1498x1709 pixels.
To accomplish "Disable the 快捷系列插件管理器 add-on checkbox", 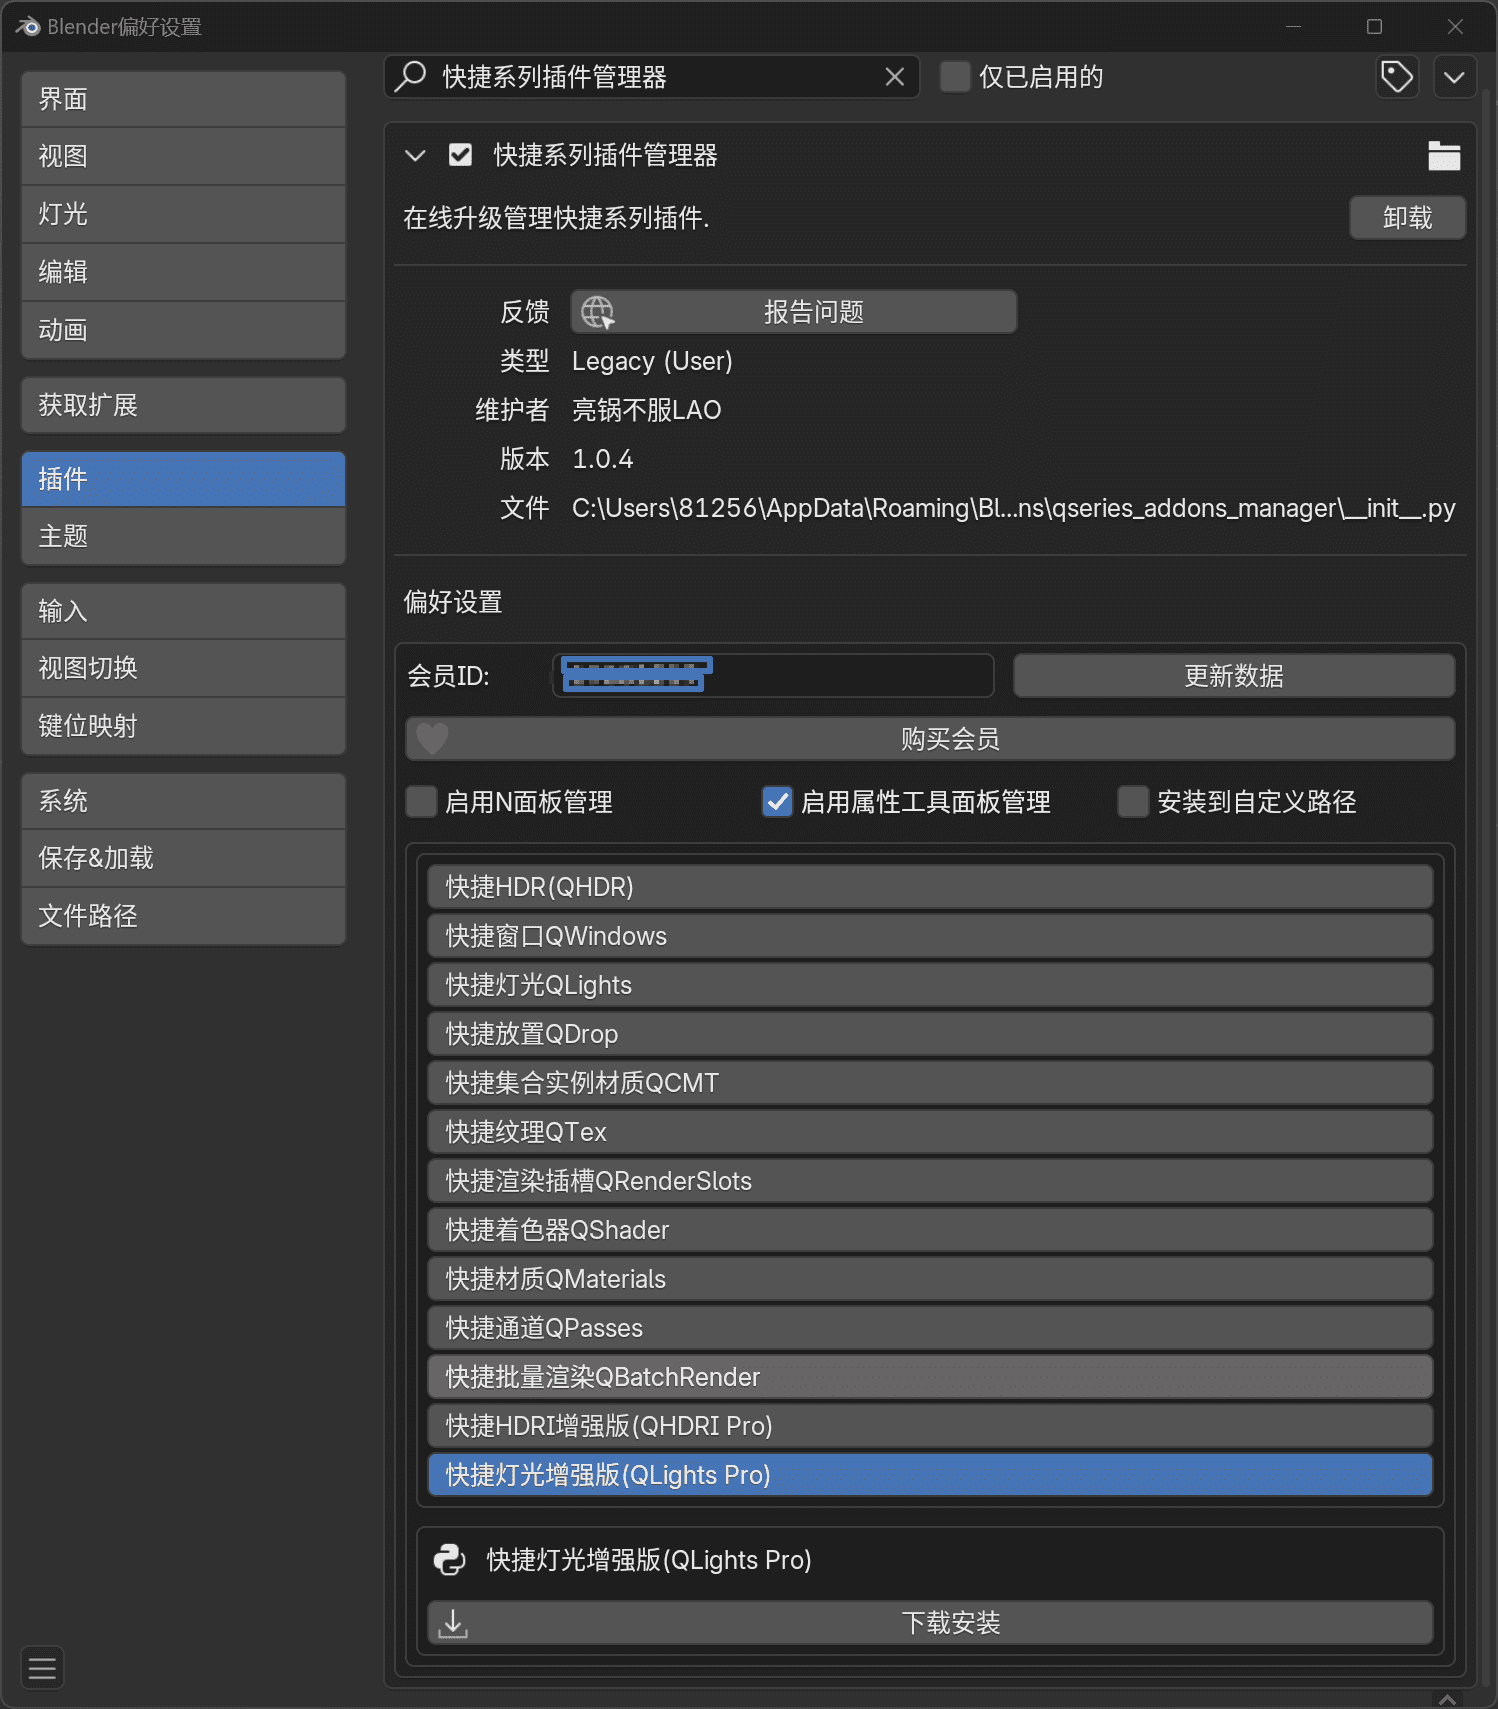I will [460, 155].
